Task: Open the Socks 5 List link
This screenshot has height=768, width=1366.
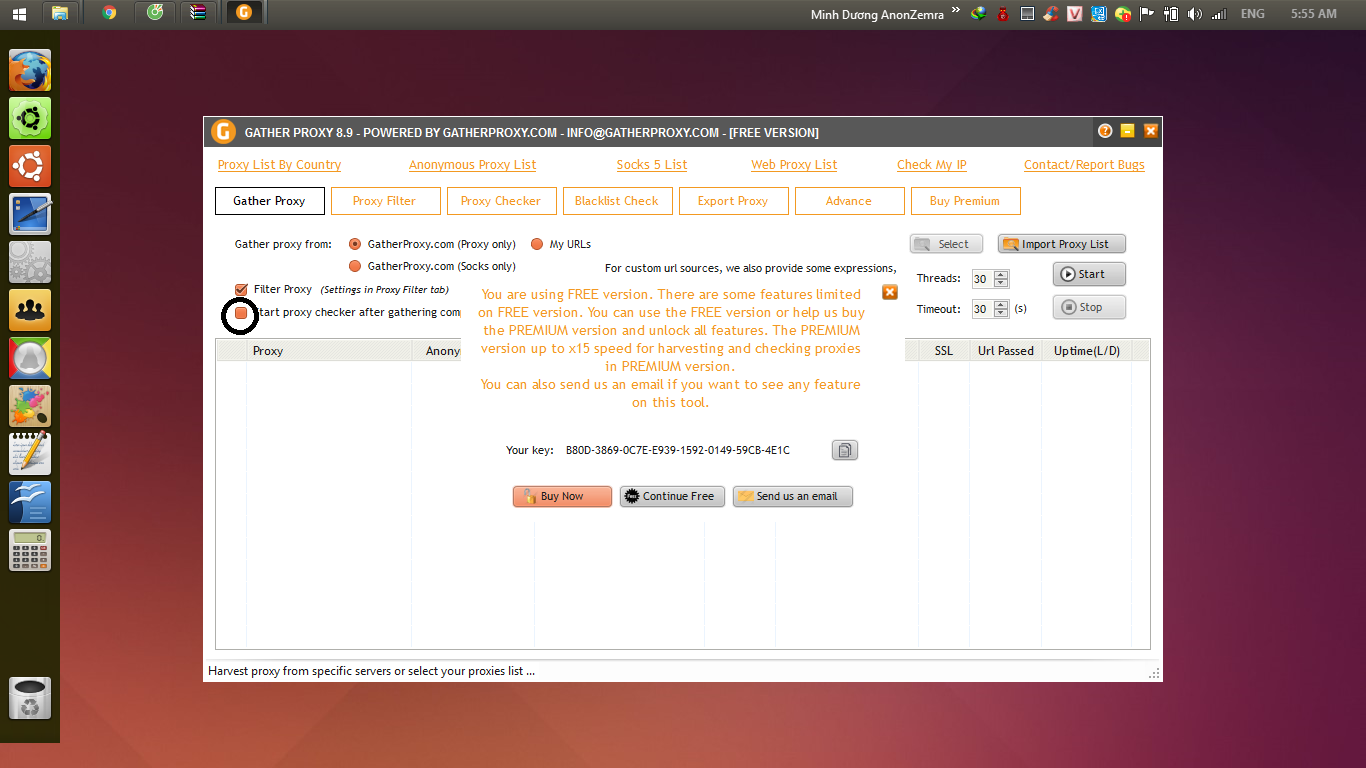Action: (652, 165)
